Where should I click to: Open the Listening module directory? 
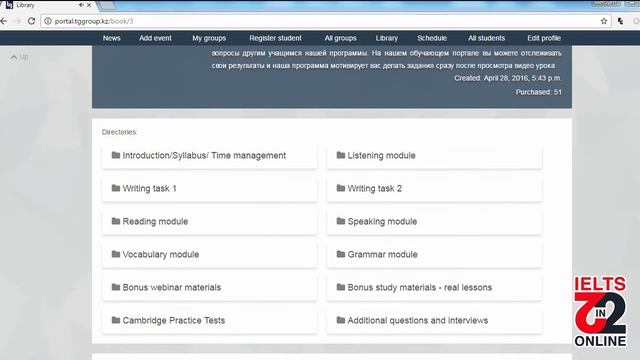coord(434,156)
